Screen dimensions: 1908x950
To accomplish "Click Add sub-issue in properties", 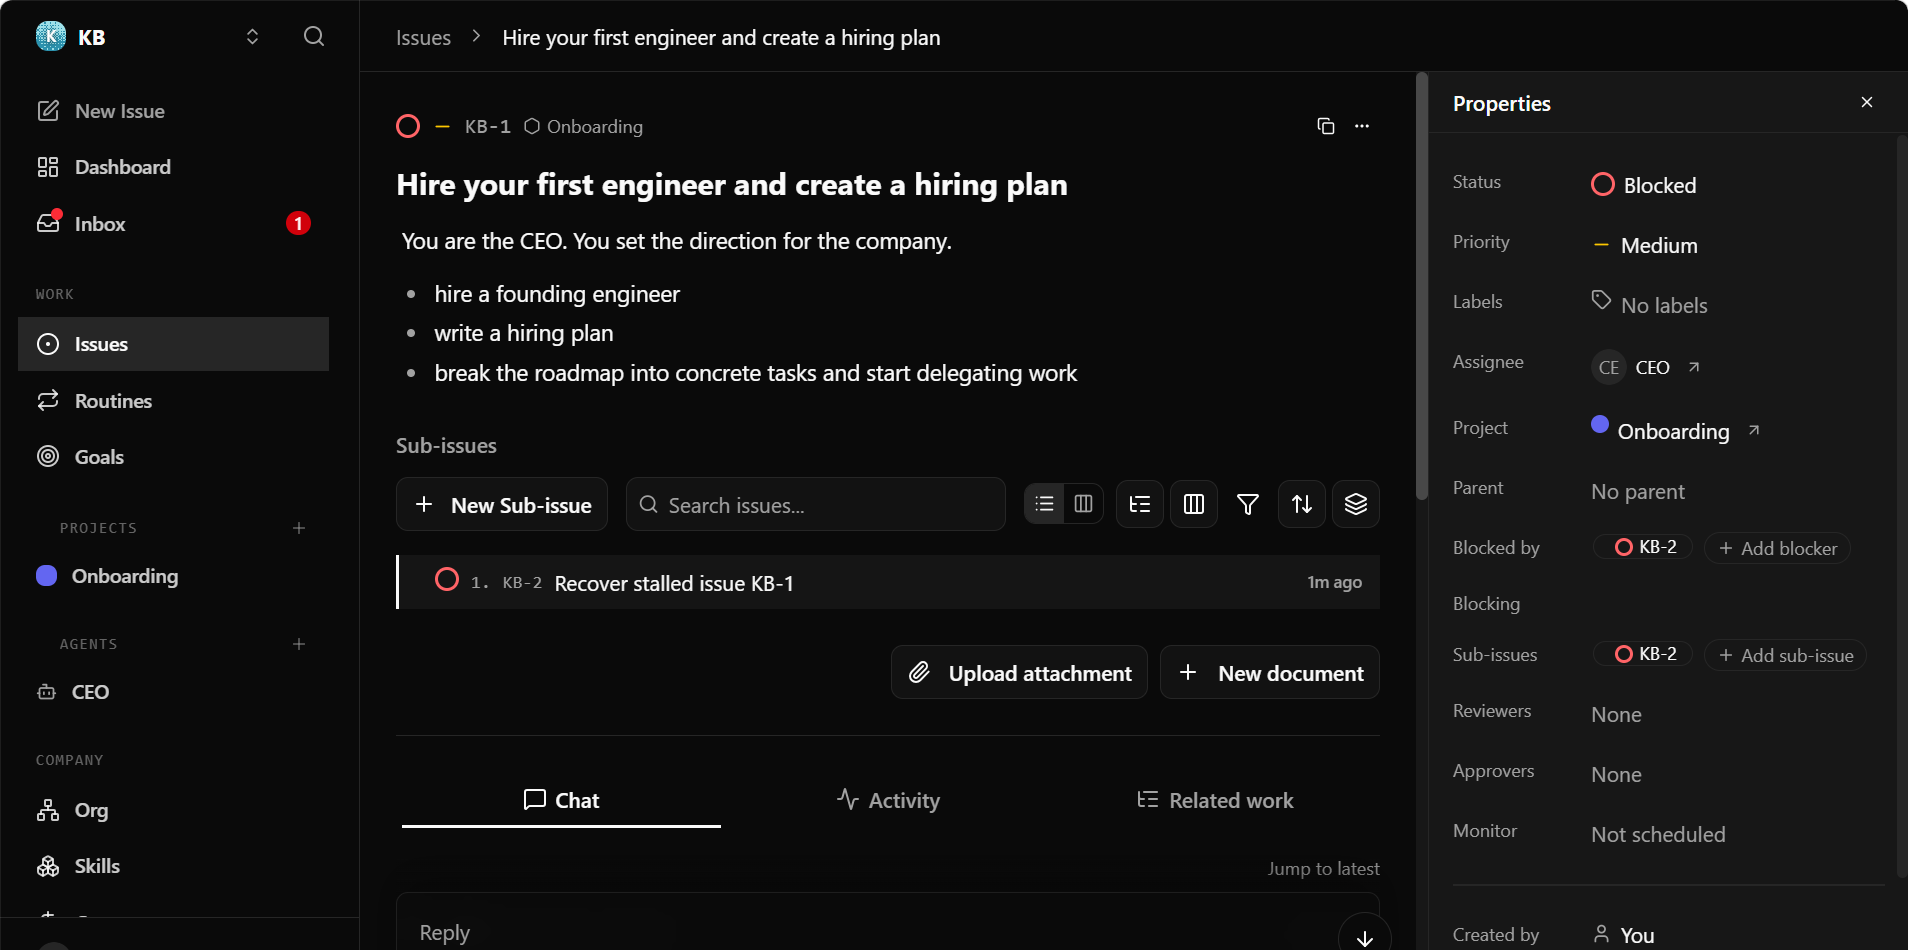I will [1785, 655].
